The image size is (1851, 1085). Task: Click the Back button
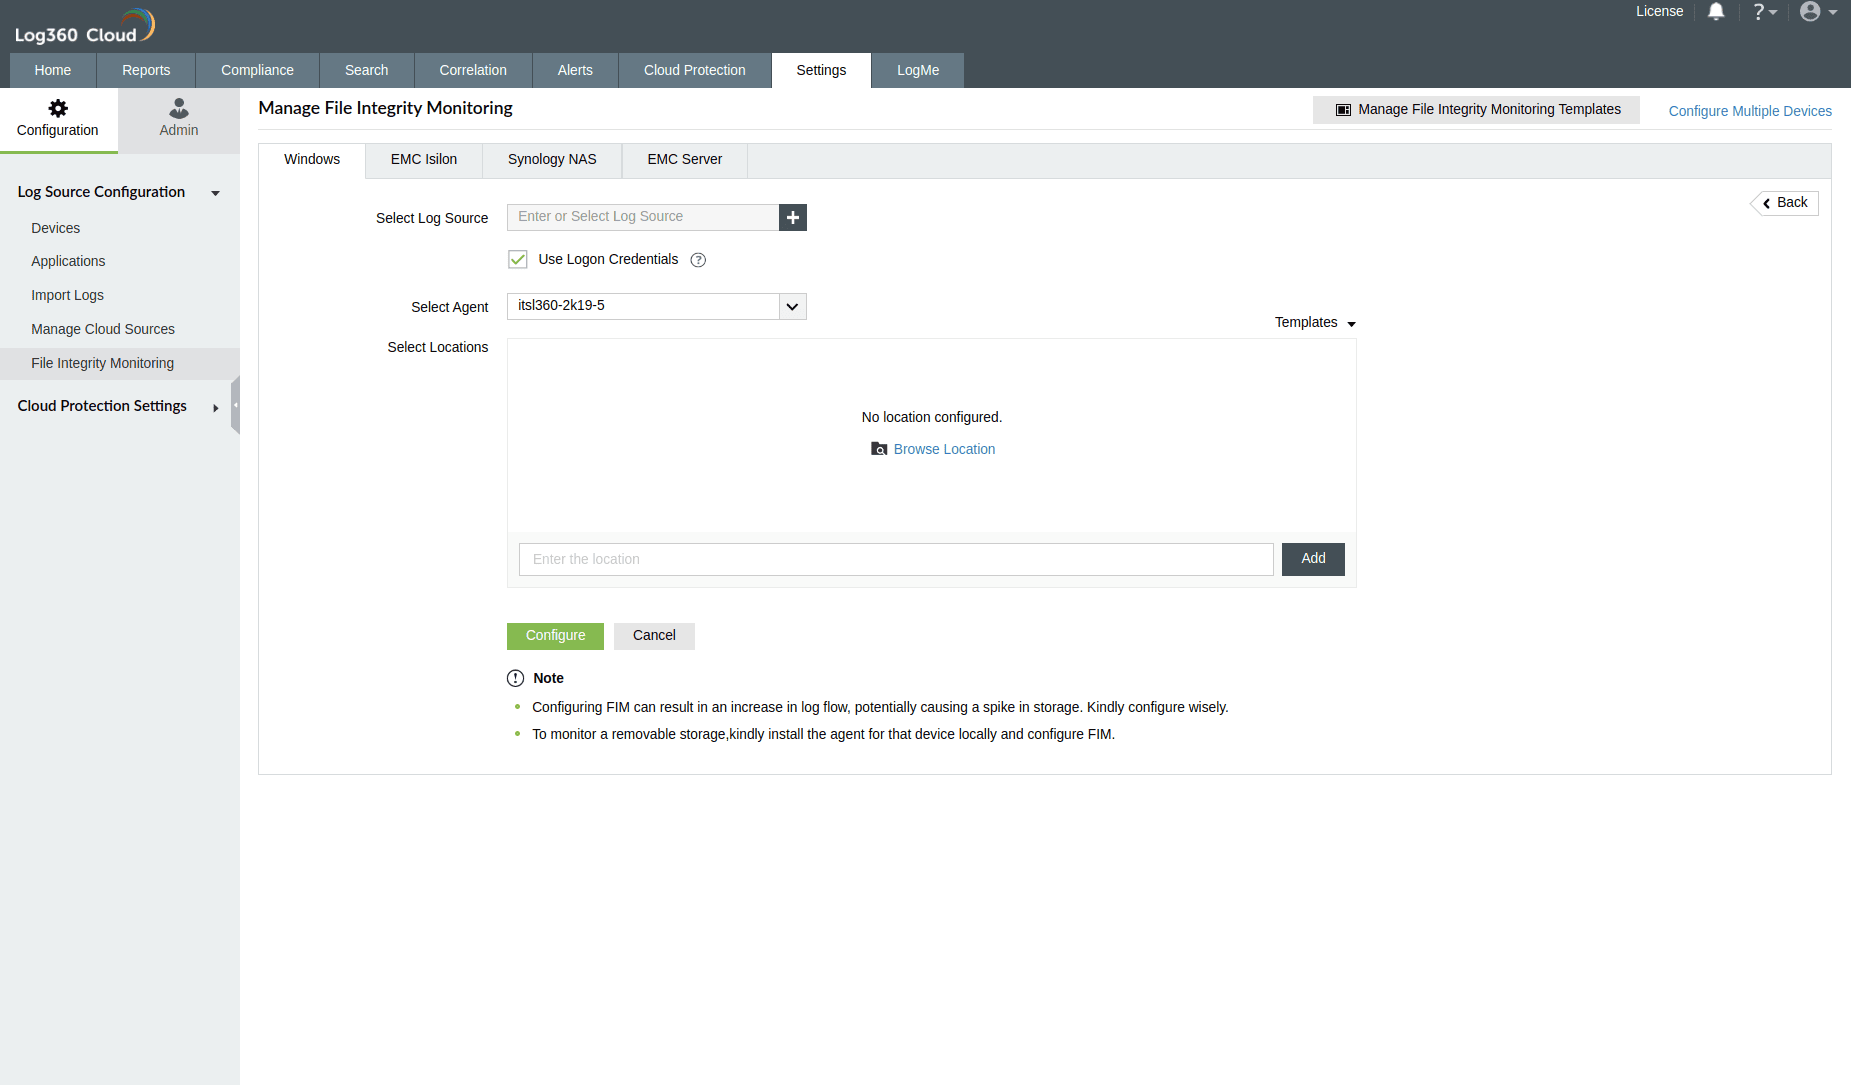pos(1785,203)
